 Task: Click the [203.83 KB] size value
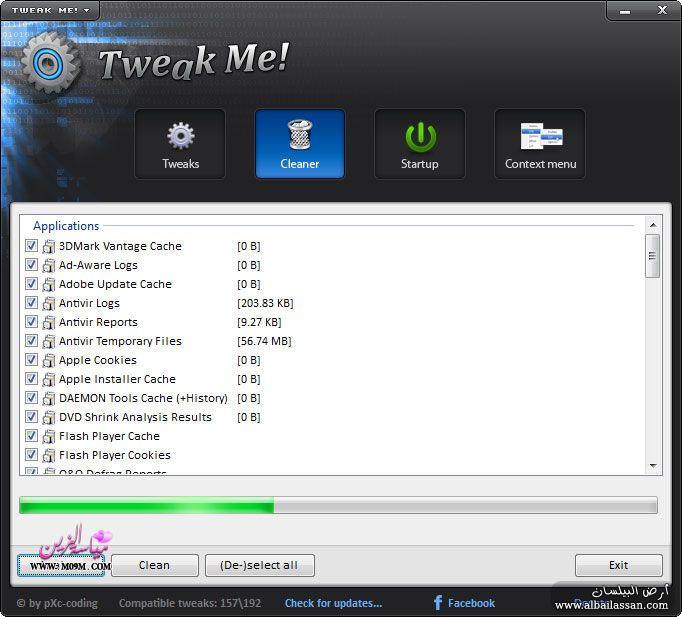click(x=265, y=303)
